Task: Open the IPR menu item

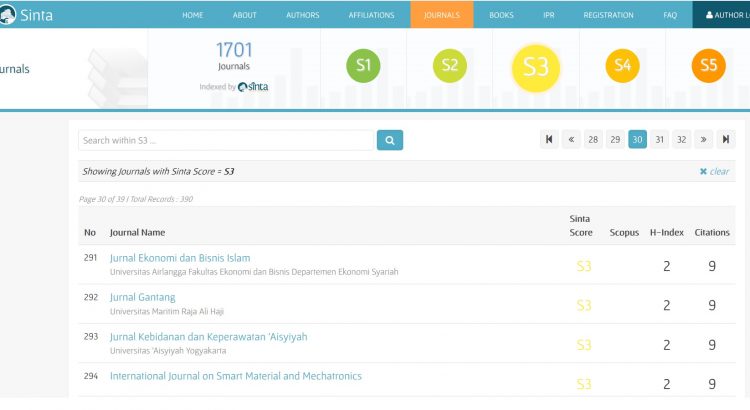Action: pyautogui.click(x=549, y=15)
